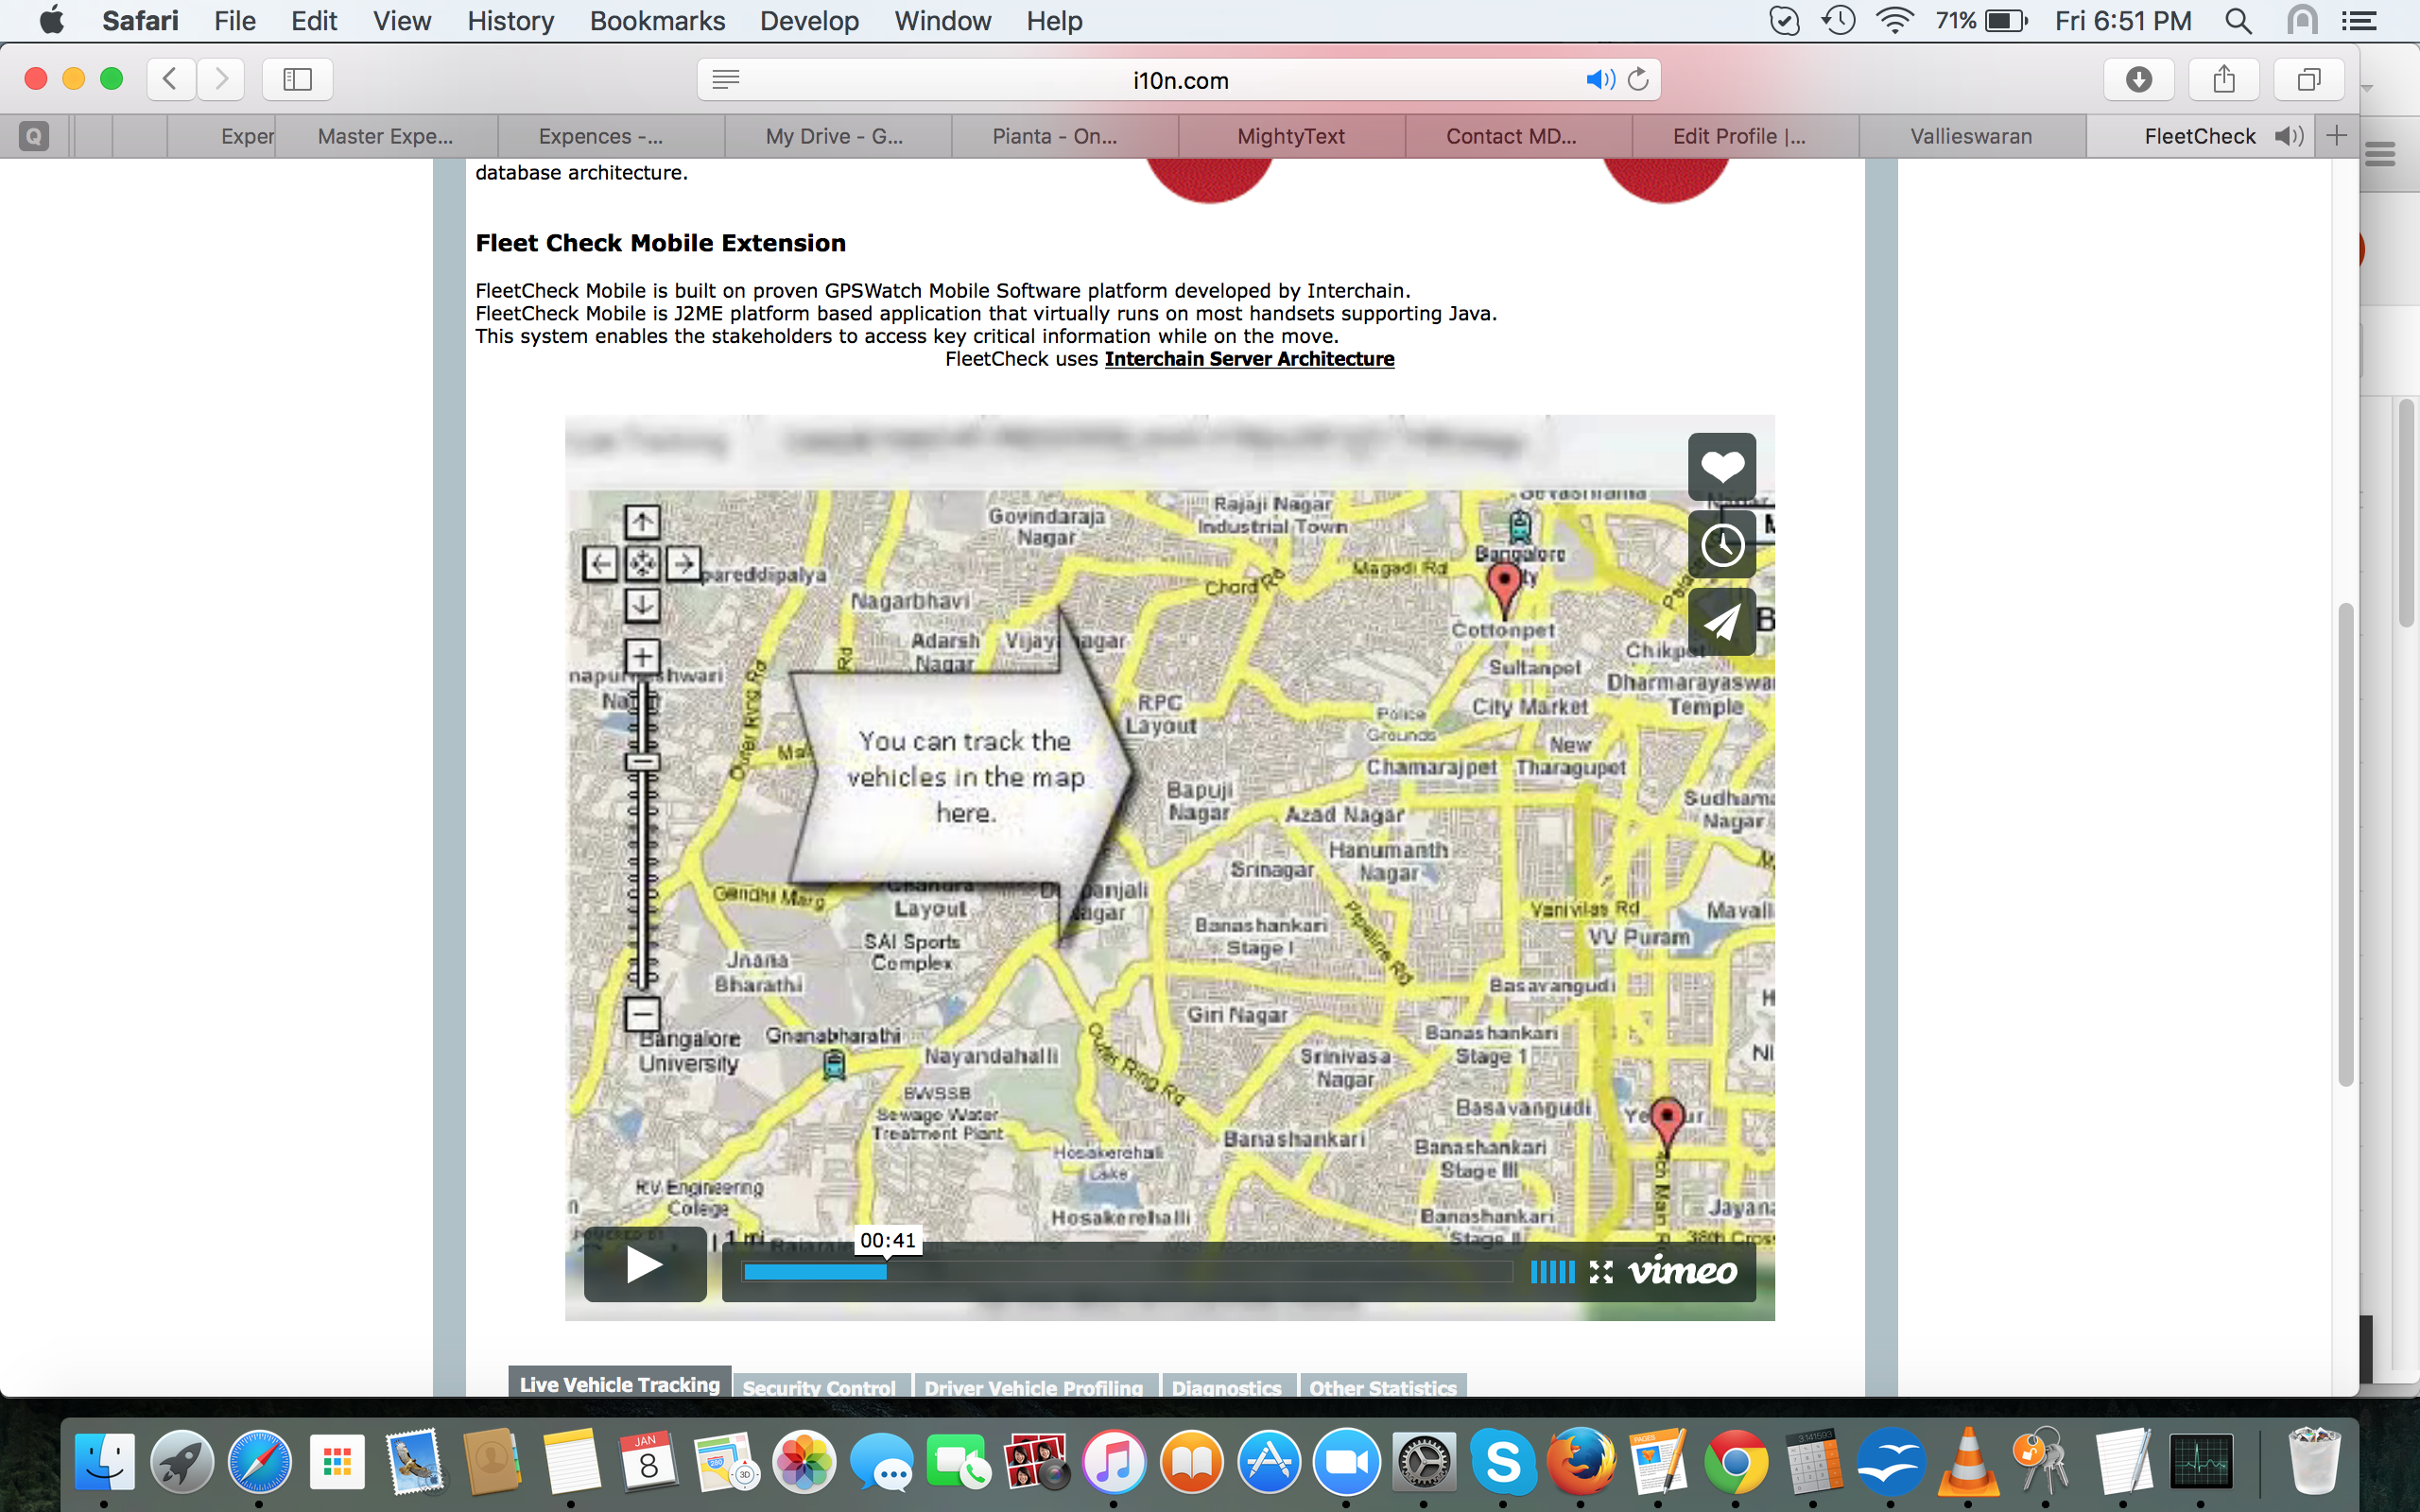Mute audio from the address bar speaker
2420x1512 pixels.
[1599, 79]
